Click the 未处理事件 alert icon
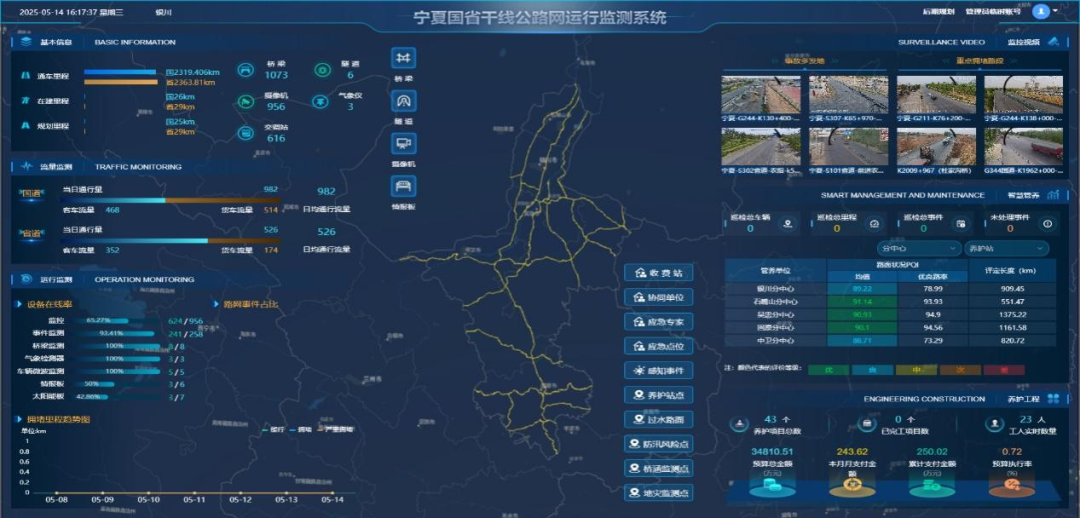The image size is (1080, 518). [1047, 224]
